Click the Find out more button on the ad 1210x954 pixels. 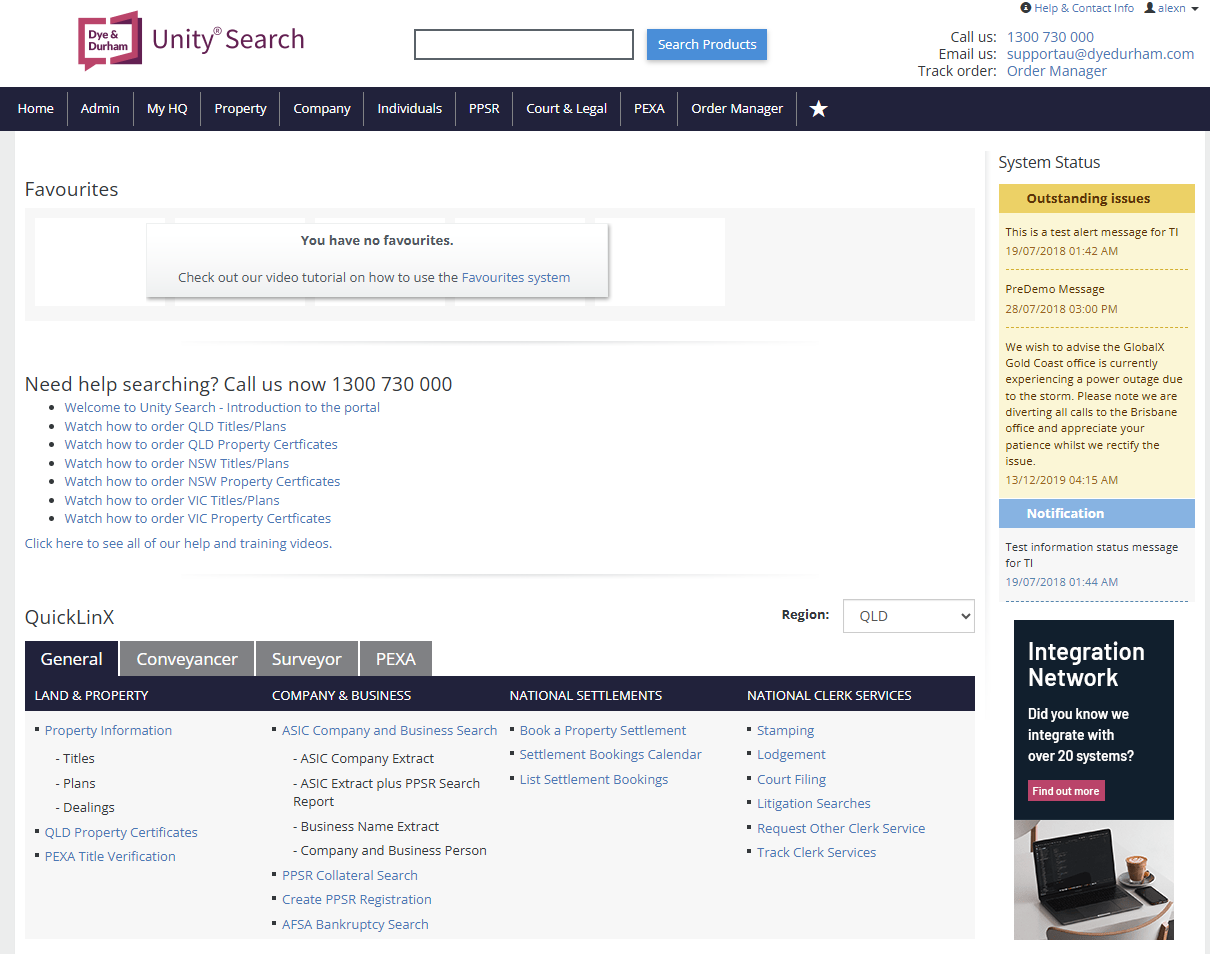coord(1066,791)
